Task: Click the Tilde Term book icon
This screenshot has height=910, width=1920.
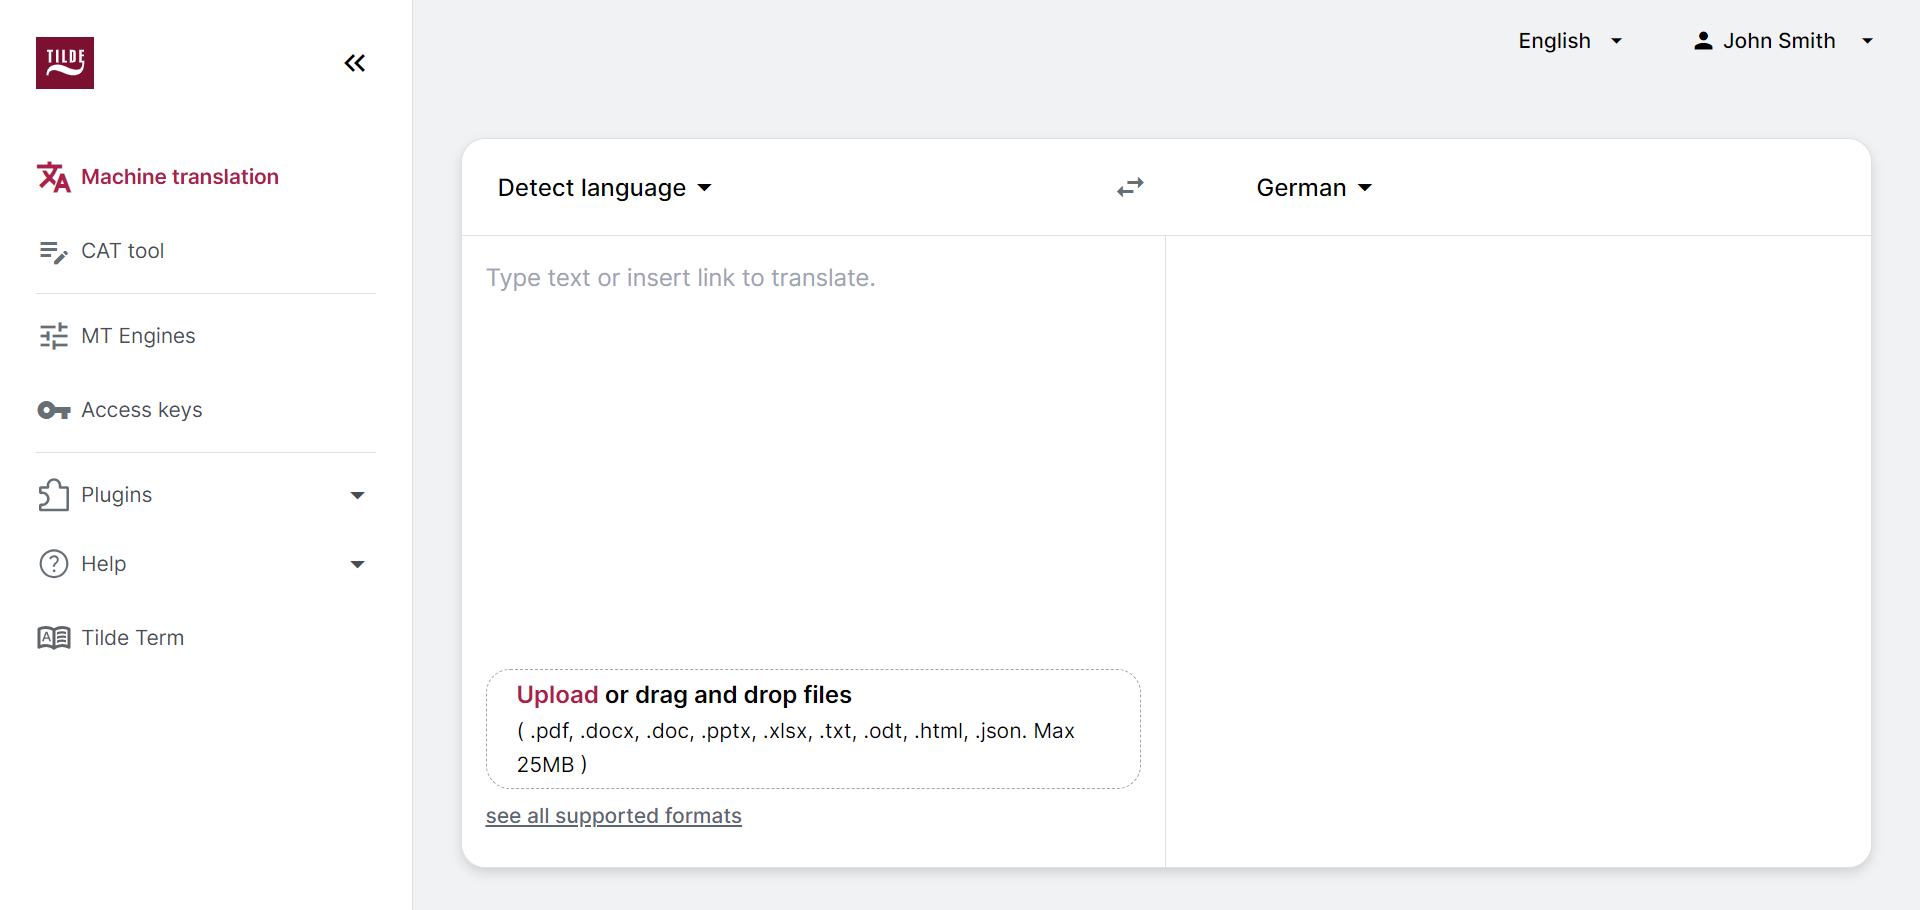Action: pyautogui.click(x=54, y=638)
